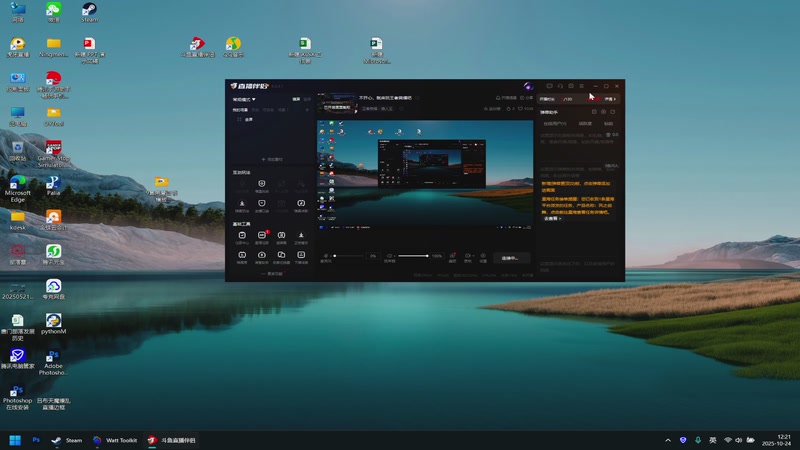Open the Palia desktop shortcut
The image size is (800, 450).
tap(54, 186)
